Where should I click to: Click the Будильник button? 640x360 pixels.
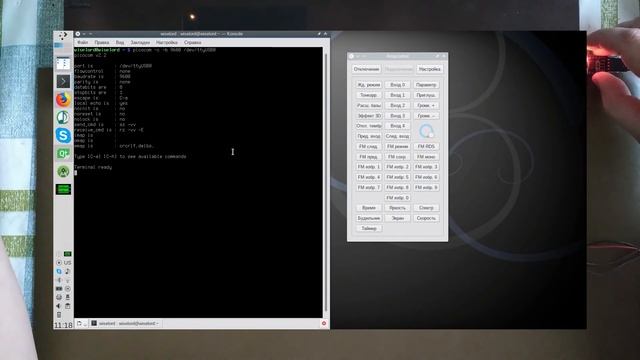369,218
